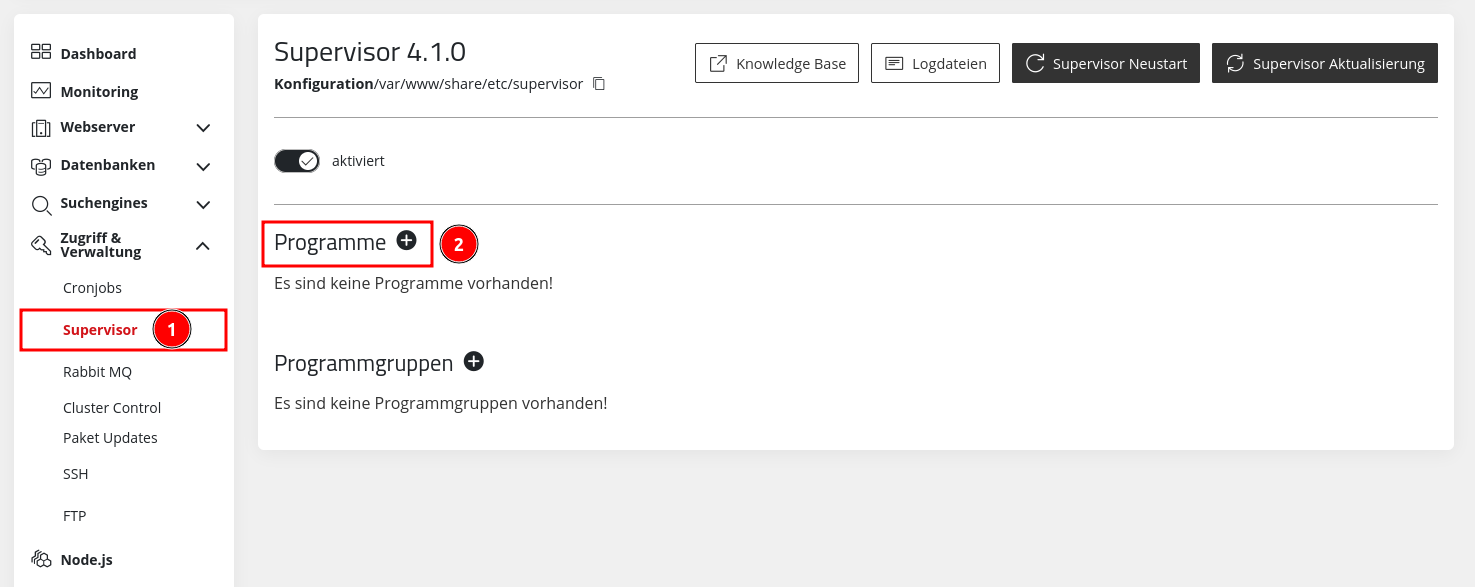Copy the configuration path with copy icon
This screenshot has width=1475, height=587.
pyautogui.click(x=599, y=84)
